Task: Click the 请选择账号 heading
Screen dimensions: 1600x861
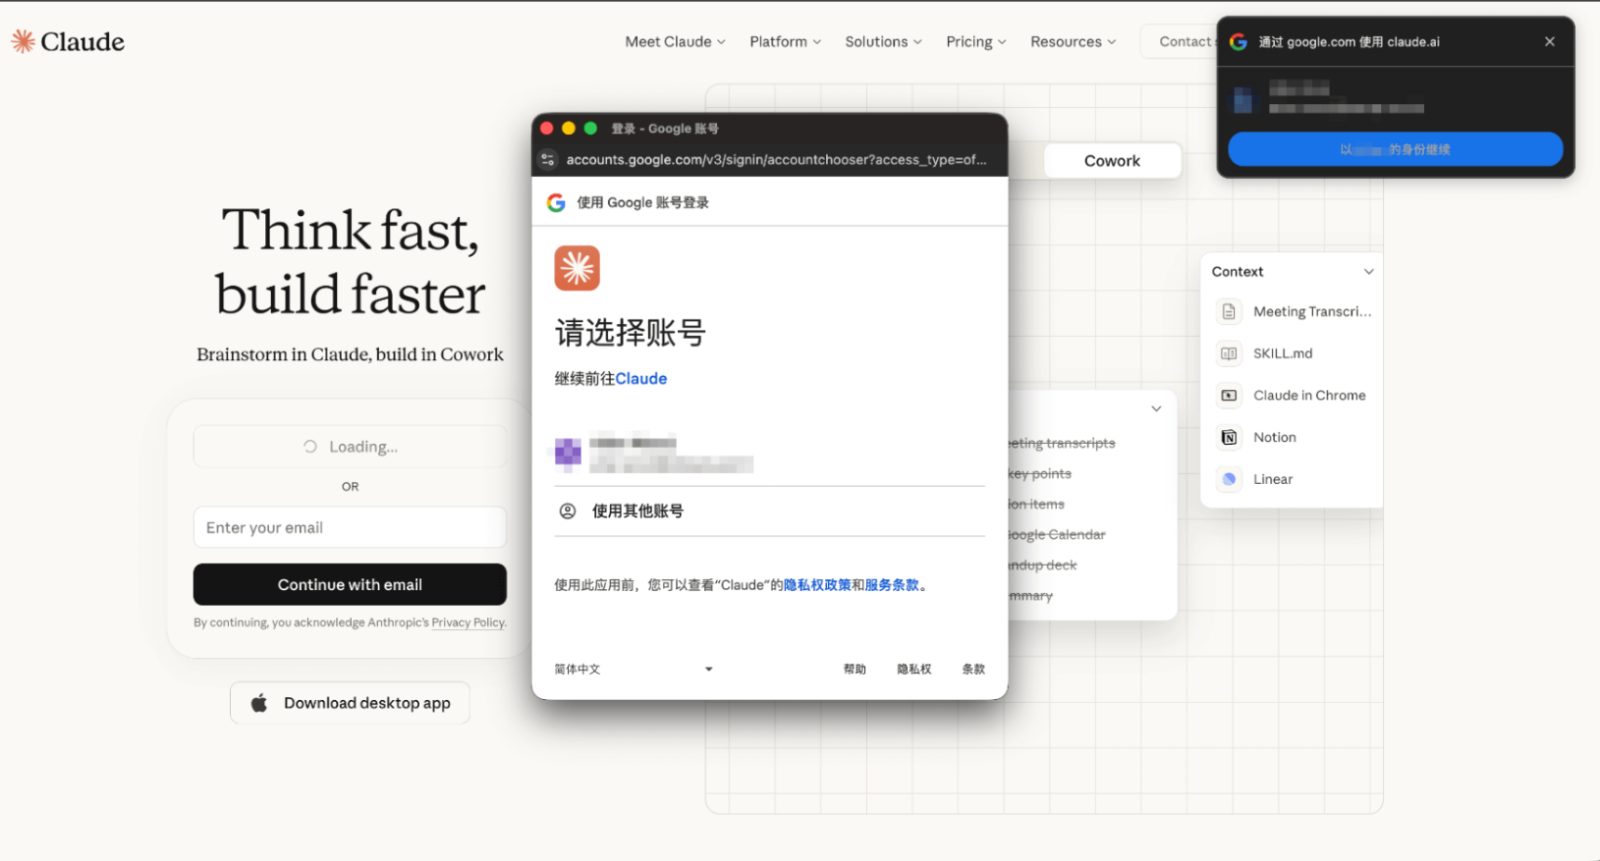Action: (630, 333)
